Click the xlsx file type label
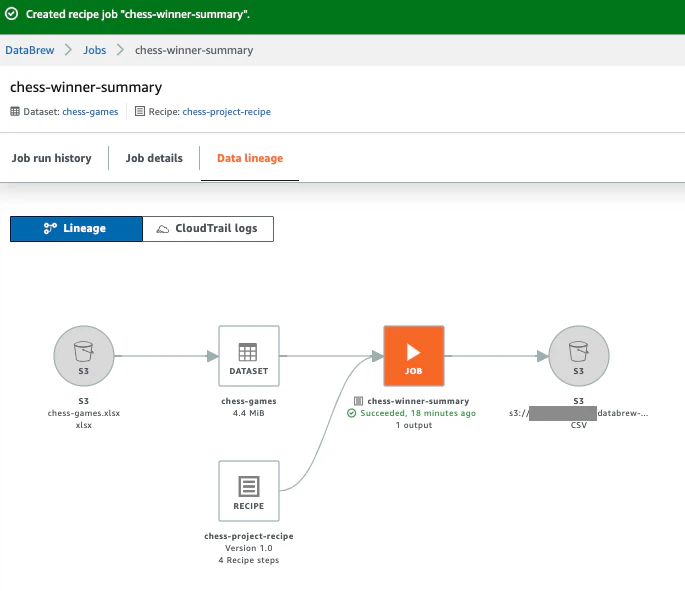The image size is (685, 591). (84, 425)
